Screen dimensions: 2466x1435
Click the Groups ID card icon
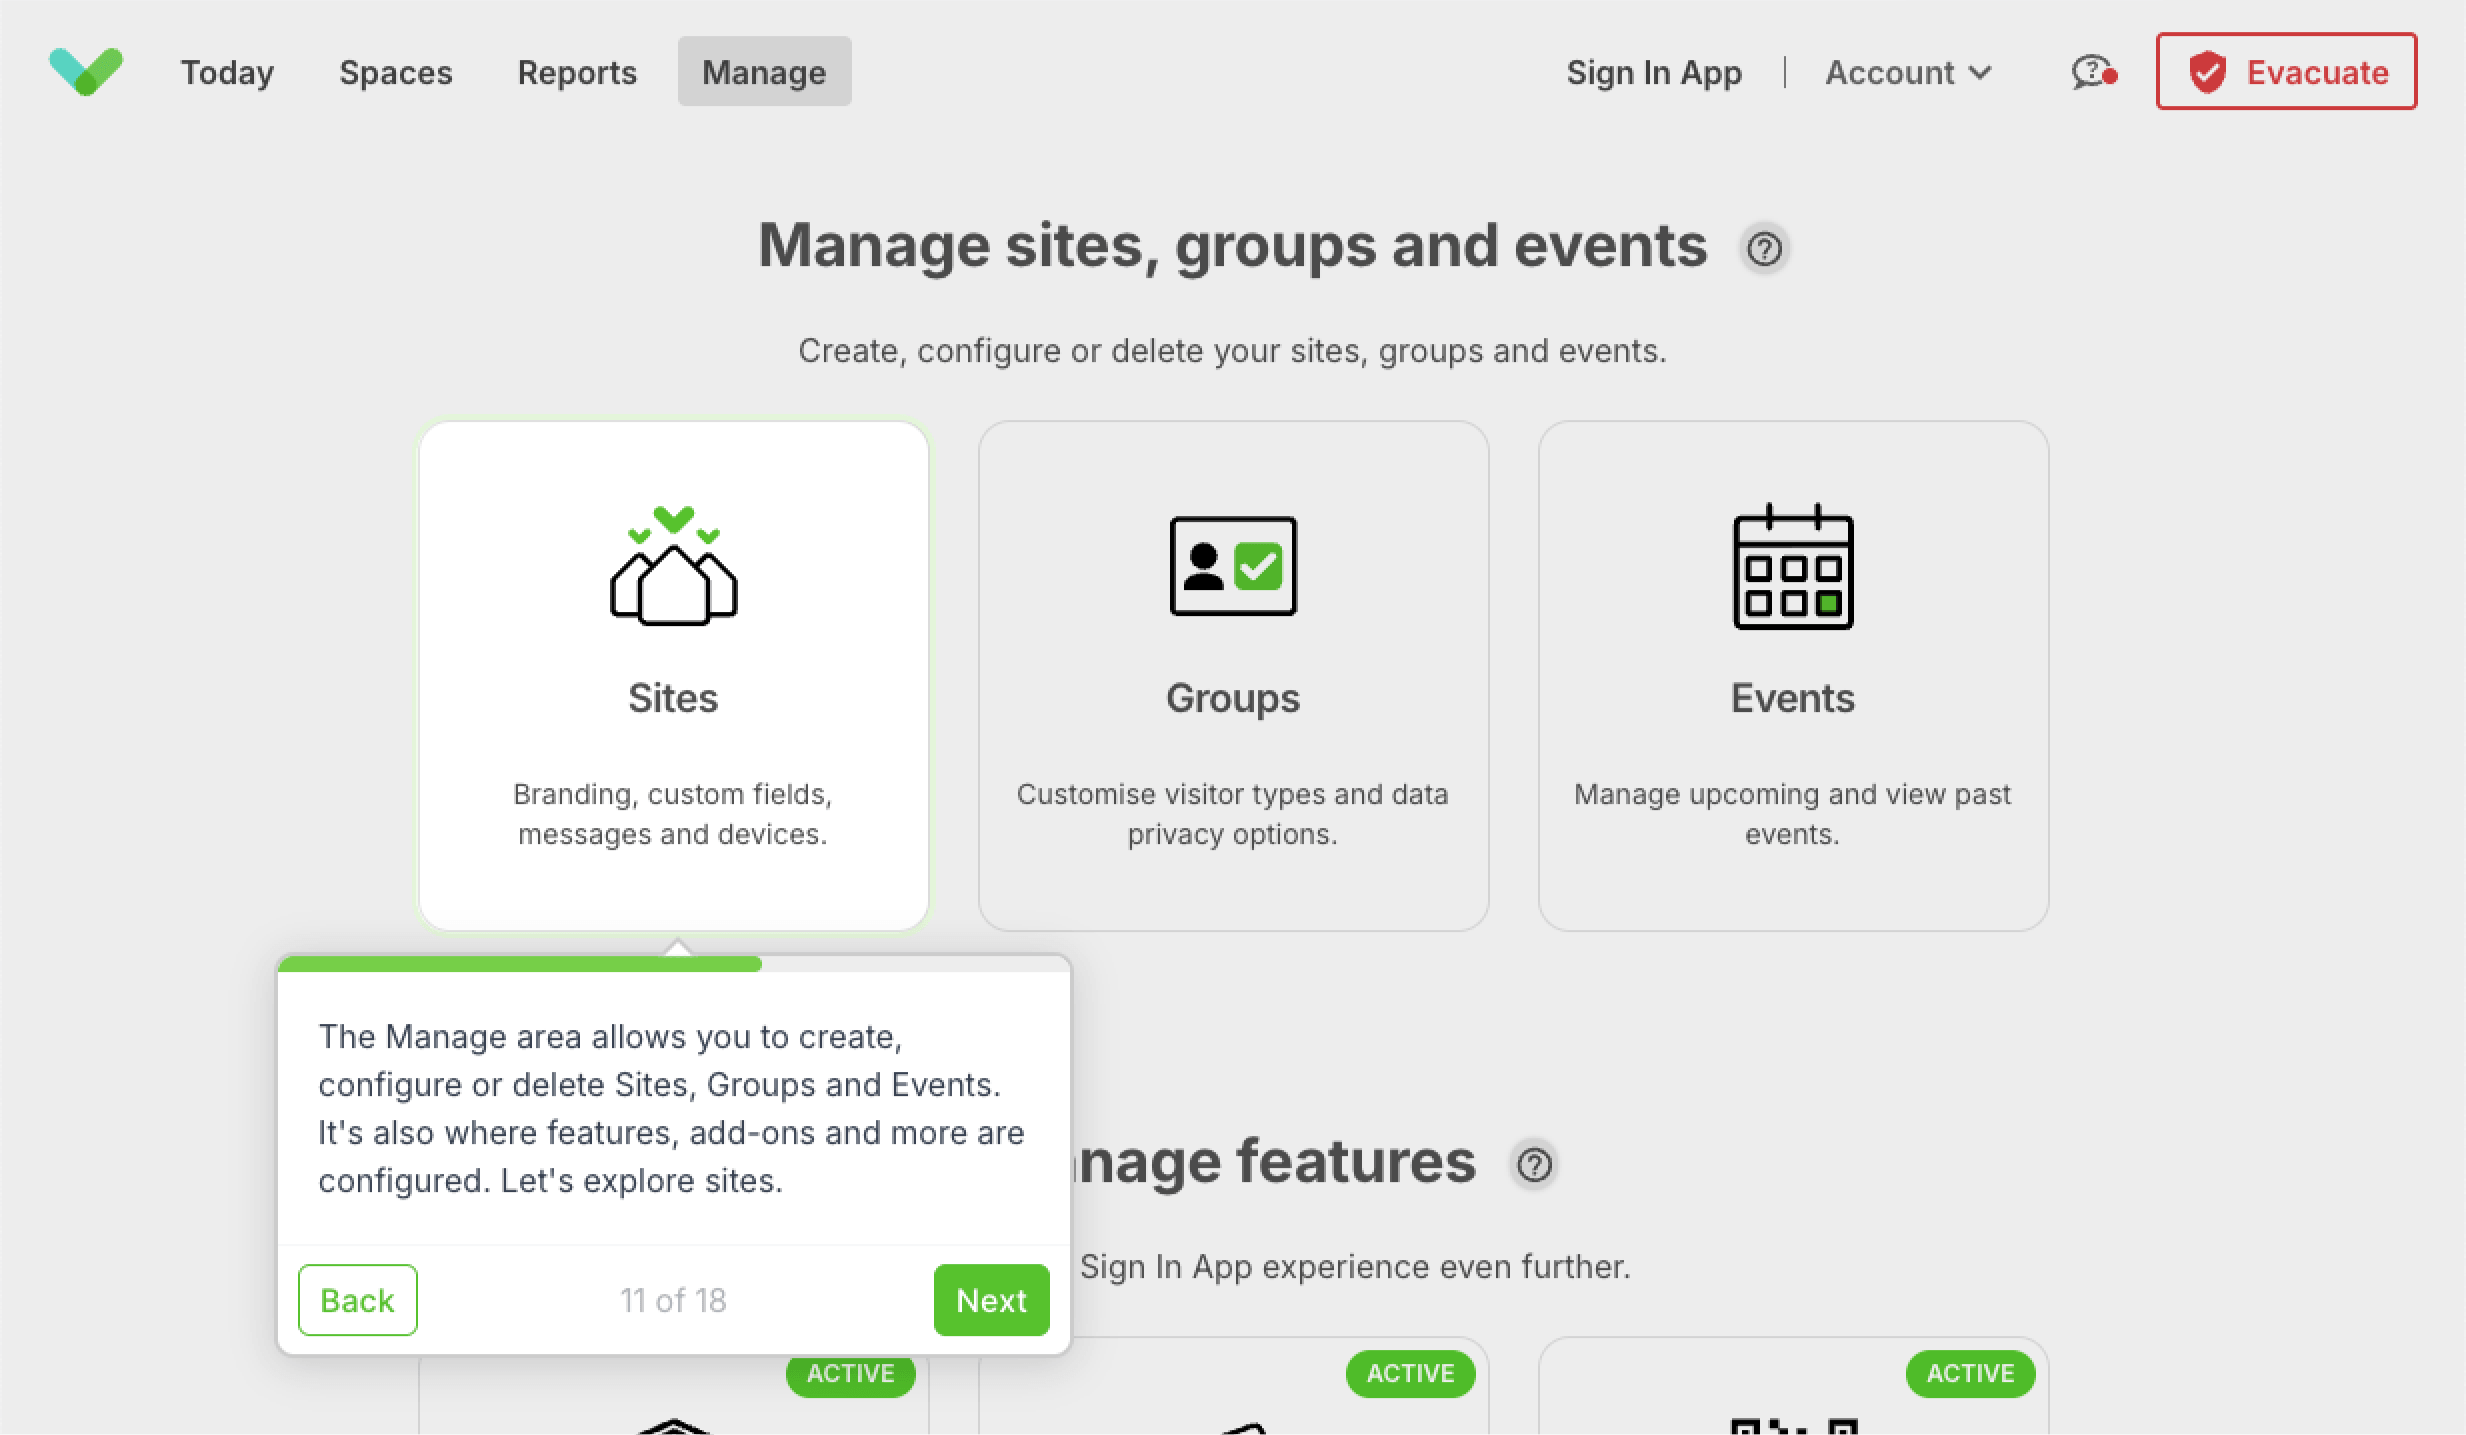[x=1233, y=566]
